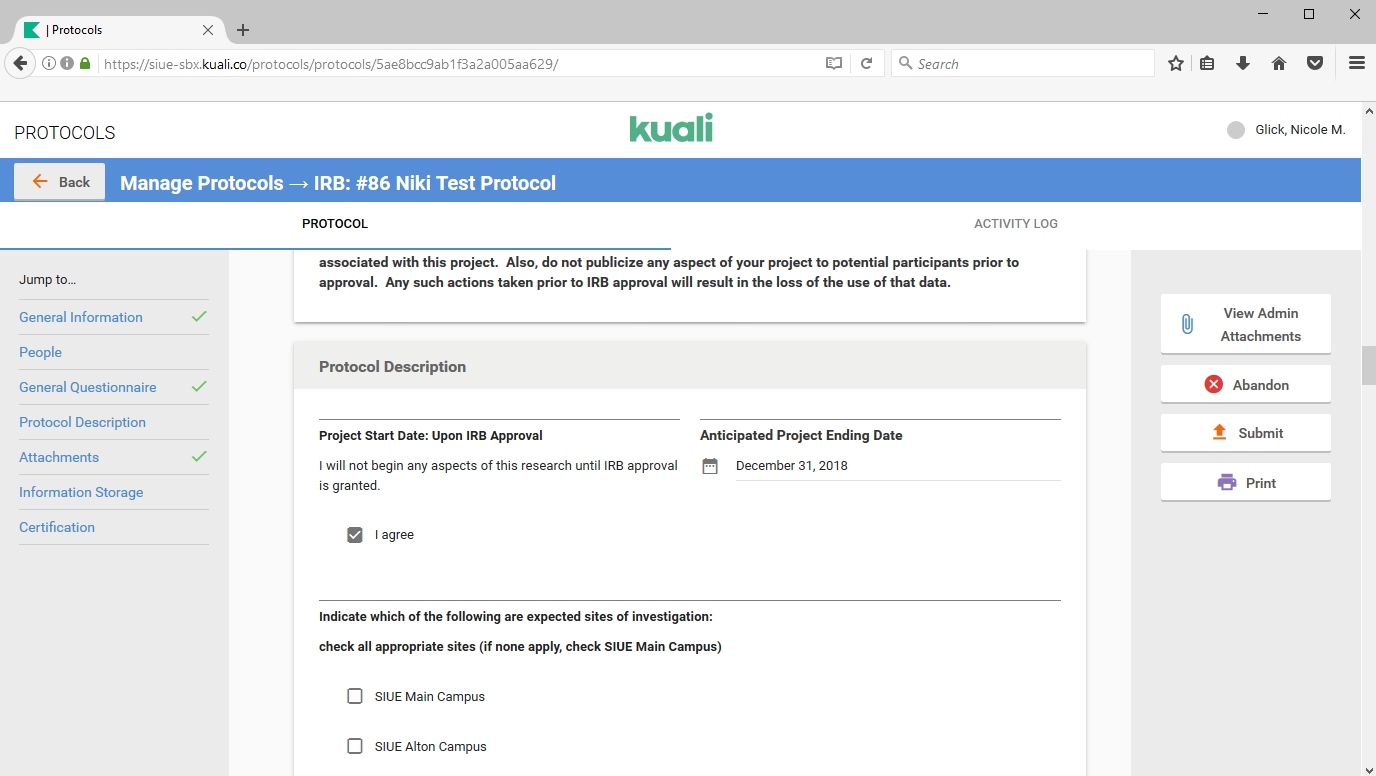1376x776 pixels.
Task: Open the calendar icon for ending date
Action: coord(710,466)
